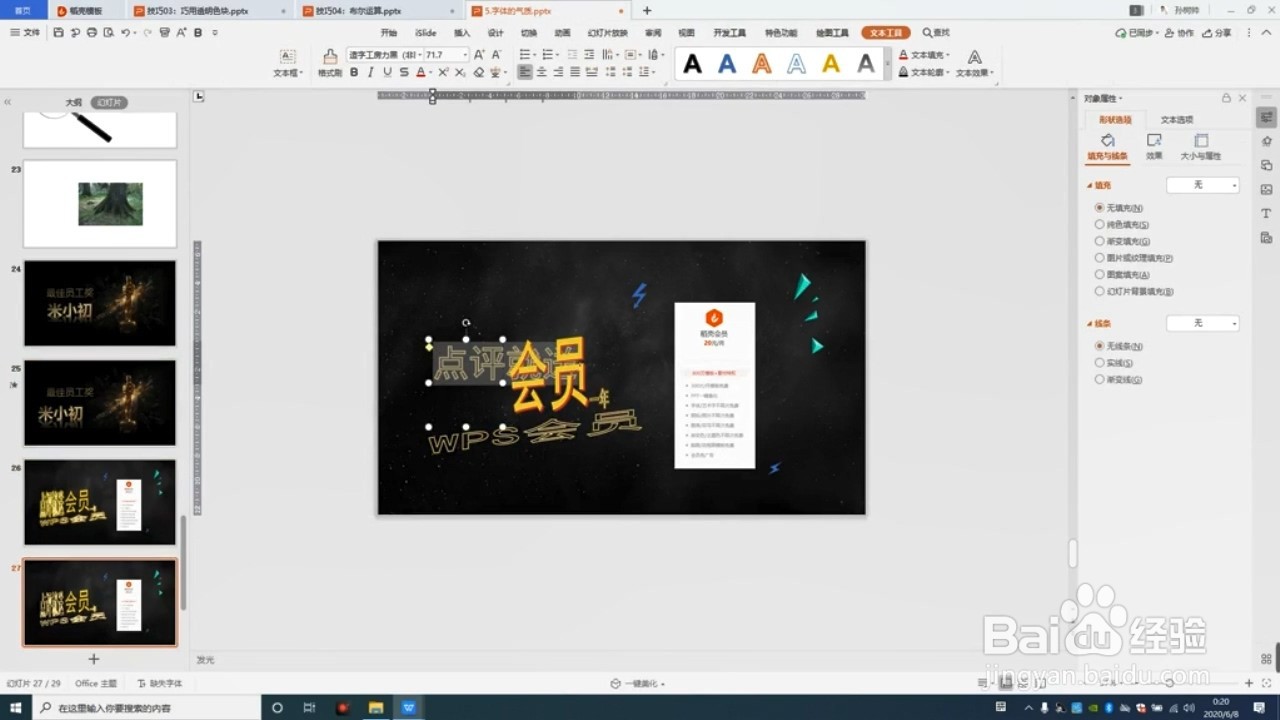Click the Redo arrow icon

[149, 33]
